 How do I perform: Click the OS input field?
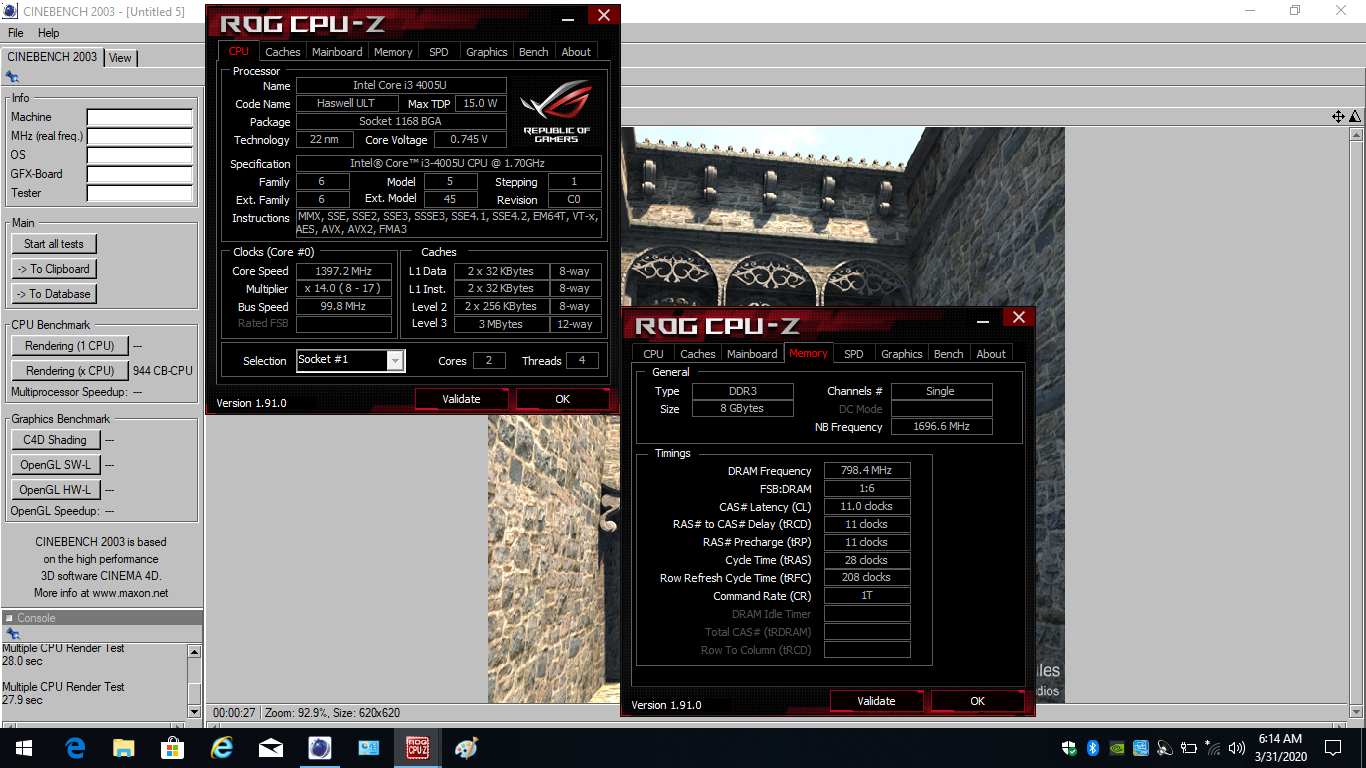coord(139,155)
